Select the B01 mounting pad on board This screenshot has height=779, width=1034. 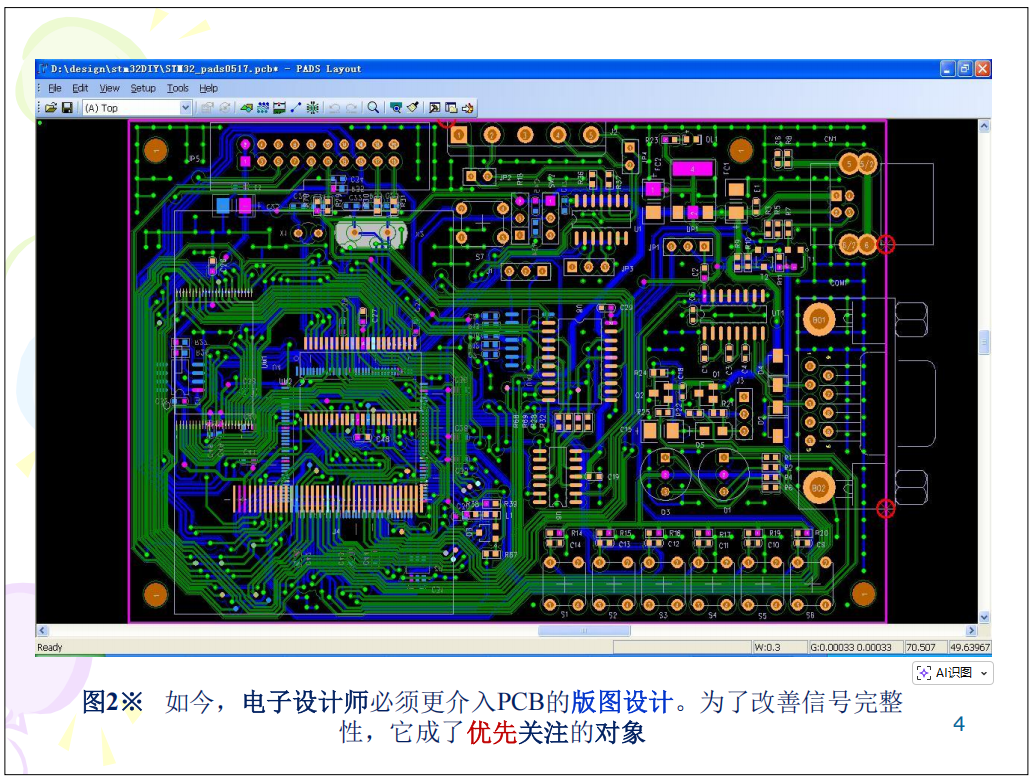[819, 320]
